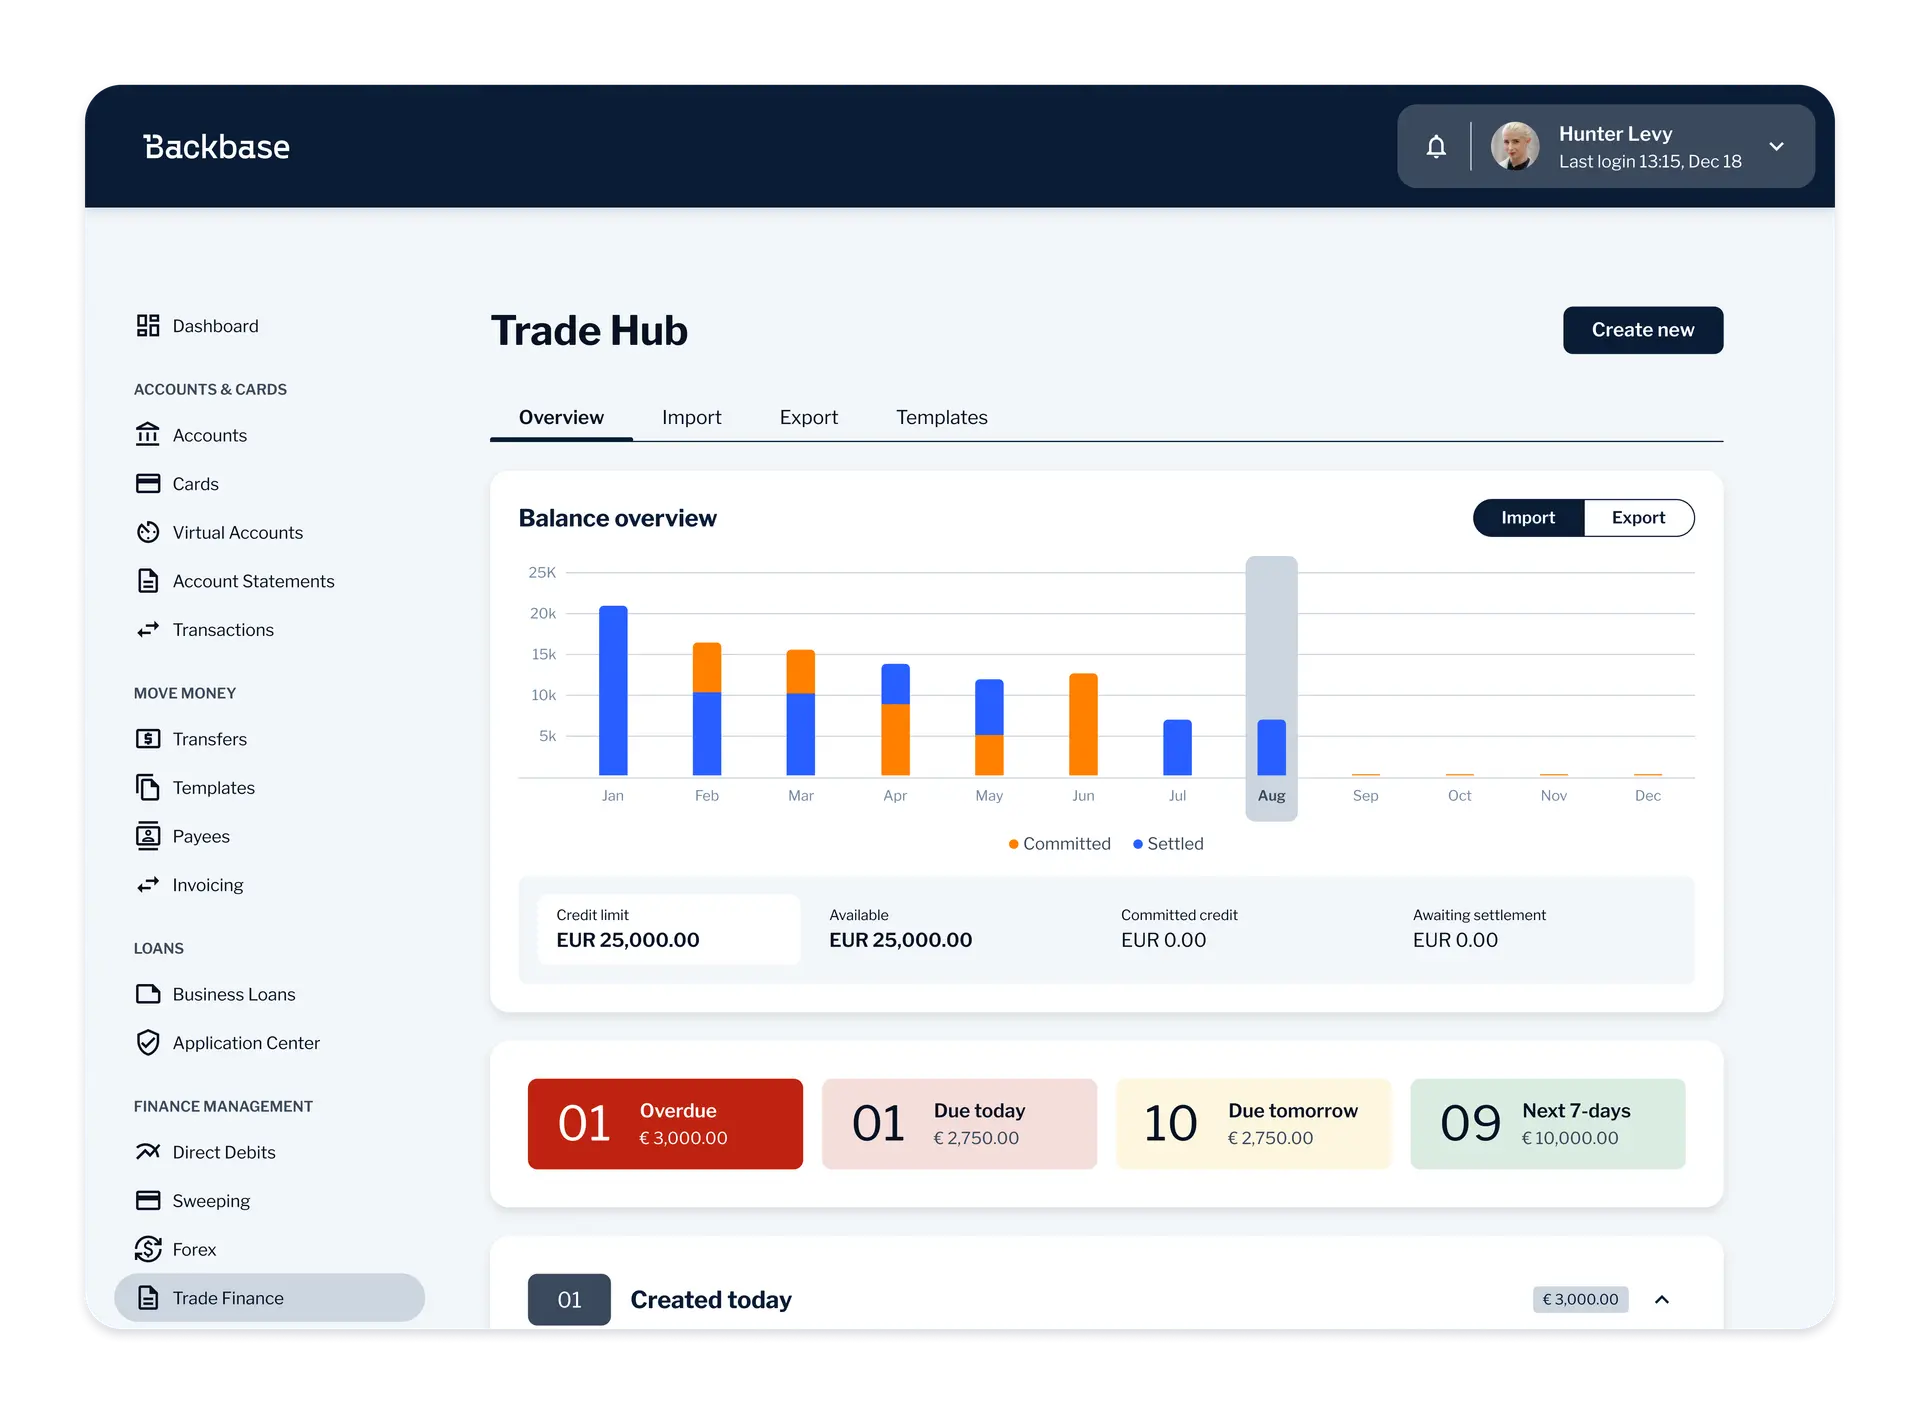Open the Dashboard grid icon
This screenshot has width=1920, height=1414.
point(148,326)
